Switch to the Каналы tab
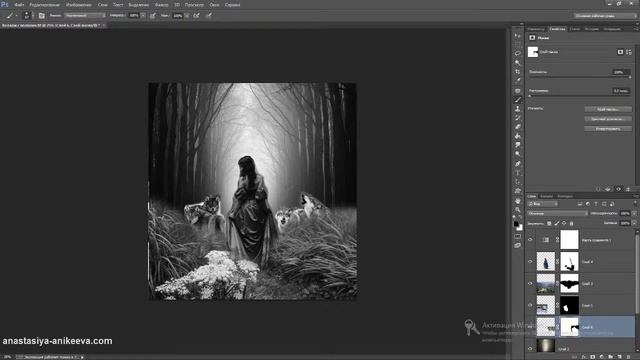Image resolution: width=640 pixels, height=360 pixels. click(546, 196)
